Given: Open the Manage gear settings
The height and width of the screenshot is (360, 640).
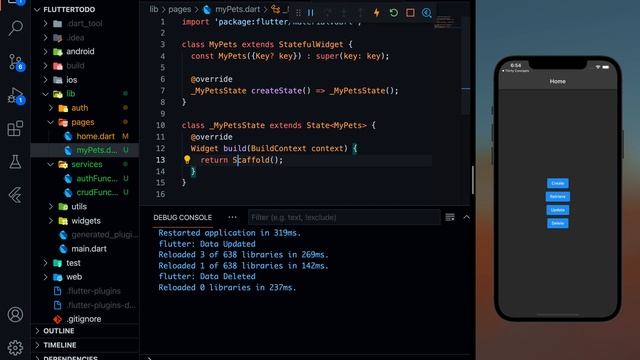Looking at the screenshot, I should click(16, 347).
